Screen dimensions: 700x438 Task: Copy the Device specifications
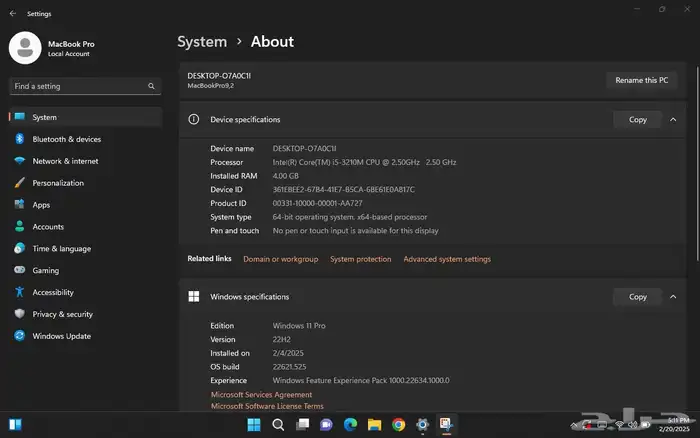pyautogui.click(x=637, y=120)
